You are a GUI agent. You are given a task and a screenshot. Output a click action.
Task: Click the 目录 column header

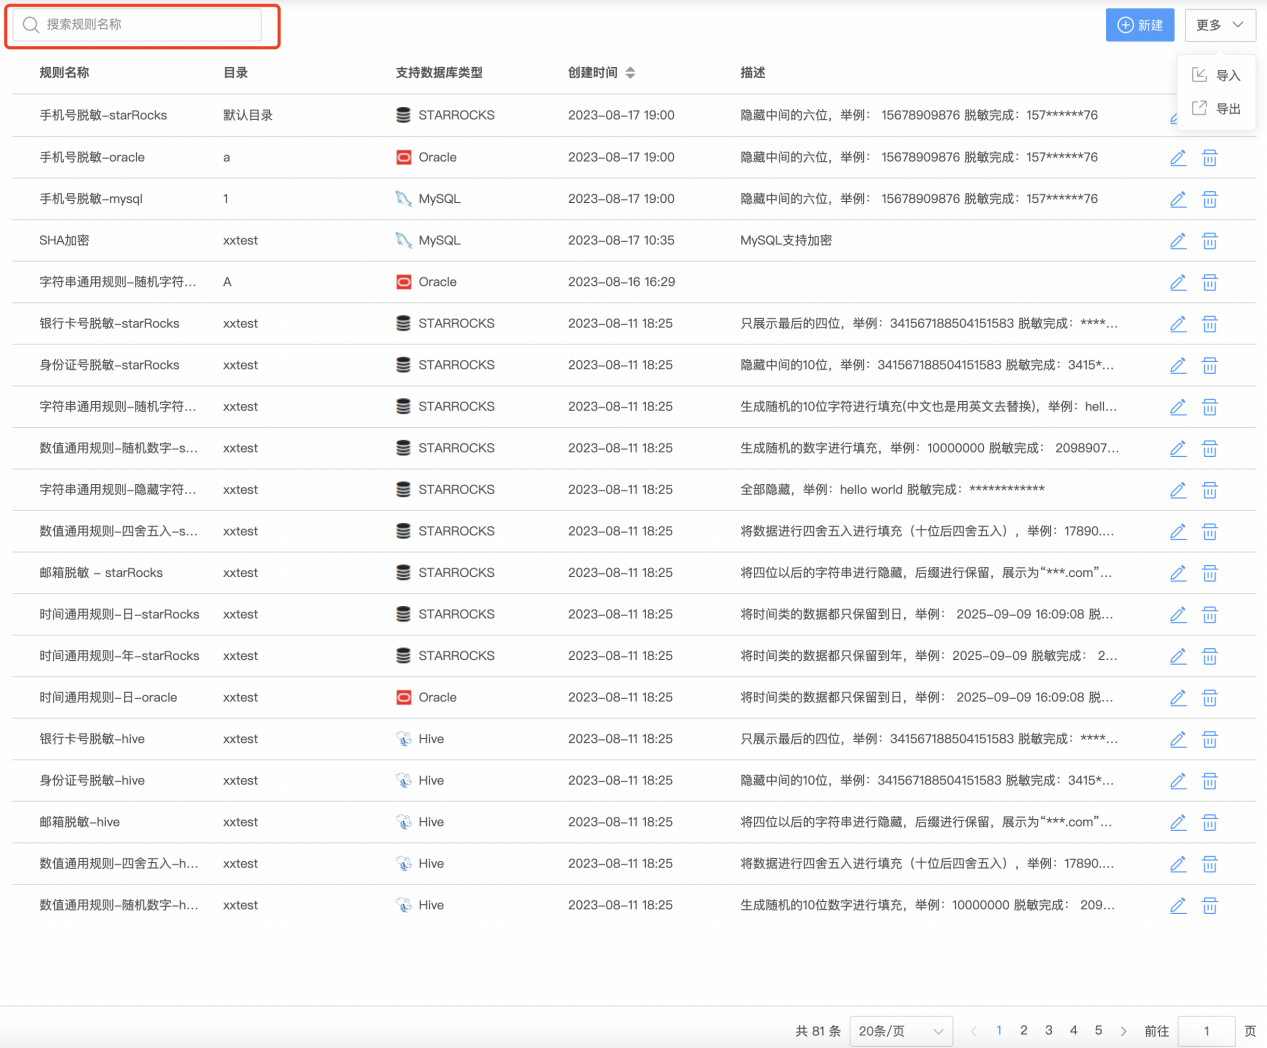236,73
